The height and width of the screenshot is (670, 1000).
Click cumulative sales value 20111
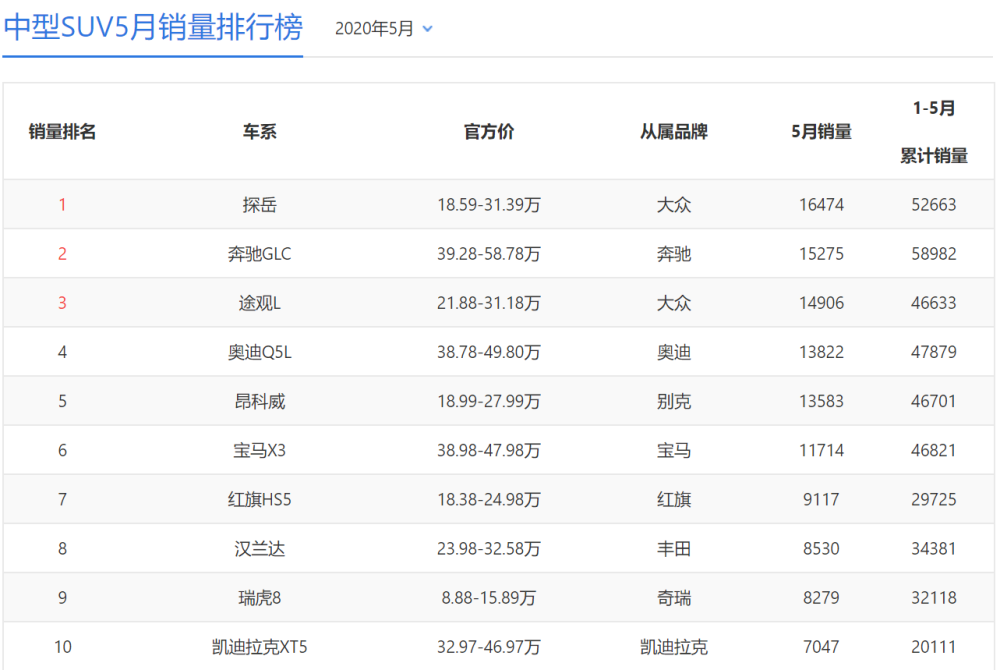pyautogui.click(x=934, y=647)
